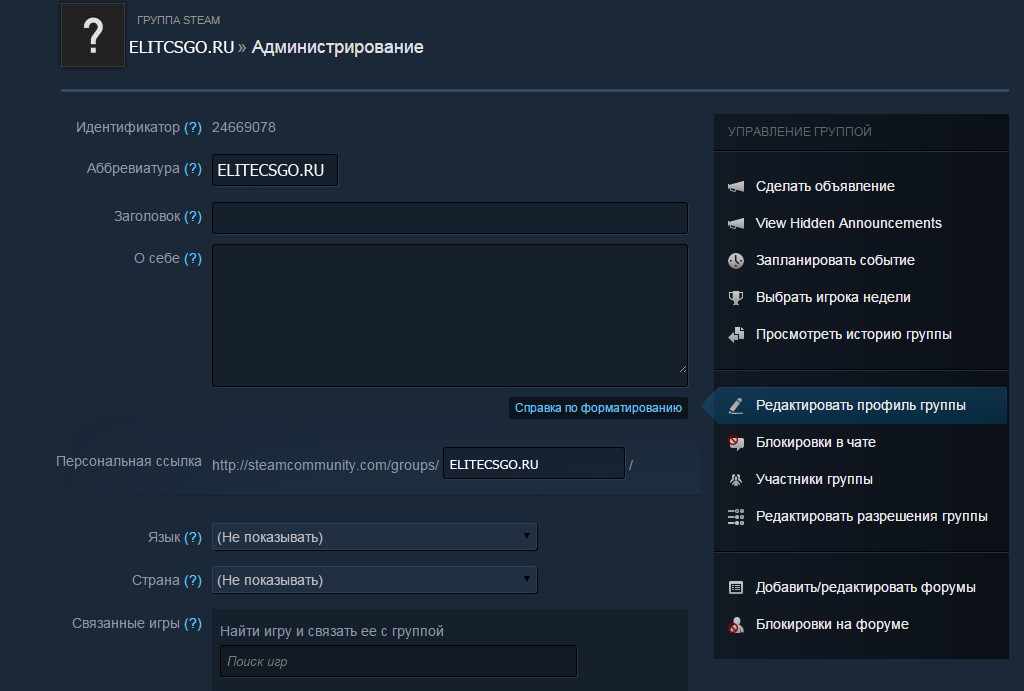The image size is (1024, 691).
Task: Click the members icon for Участники группы
Action: pyautogui.click(x=736, y=480)
